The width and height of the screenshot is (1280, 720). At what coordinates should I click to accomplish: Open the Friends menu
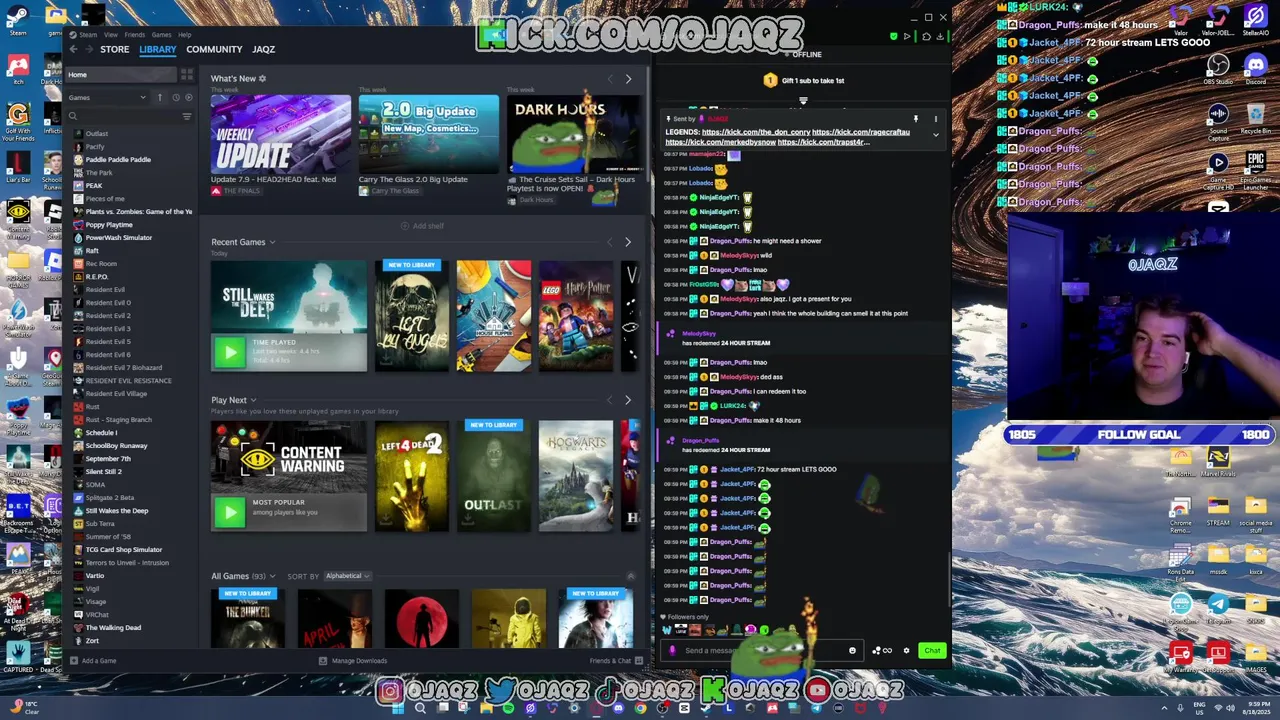coord(134,35)
